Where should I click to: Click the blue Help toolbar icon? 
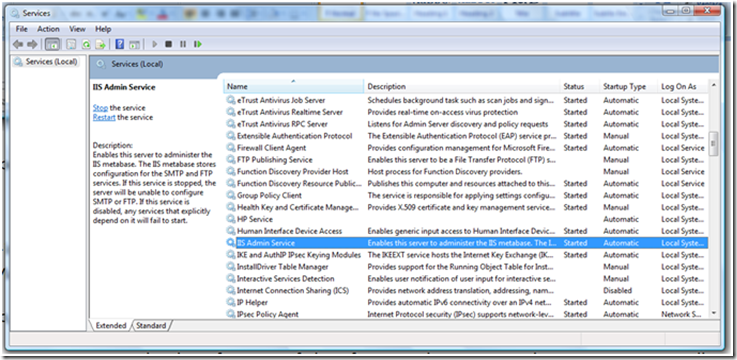120,44
